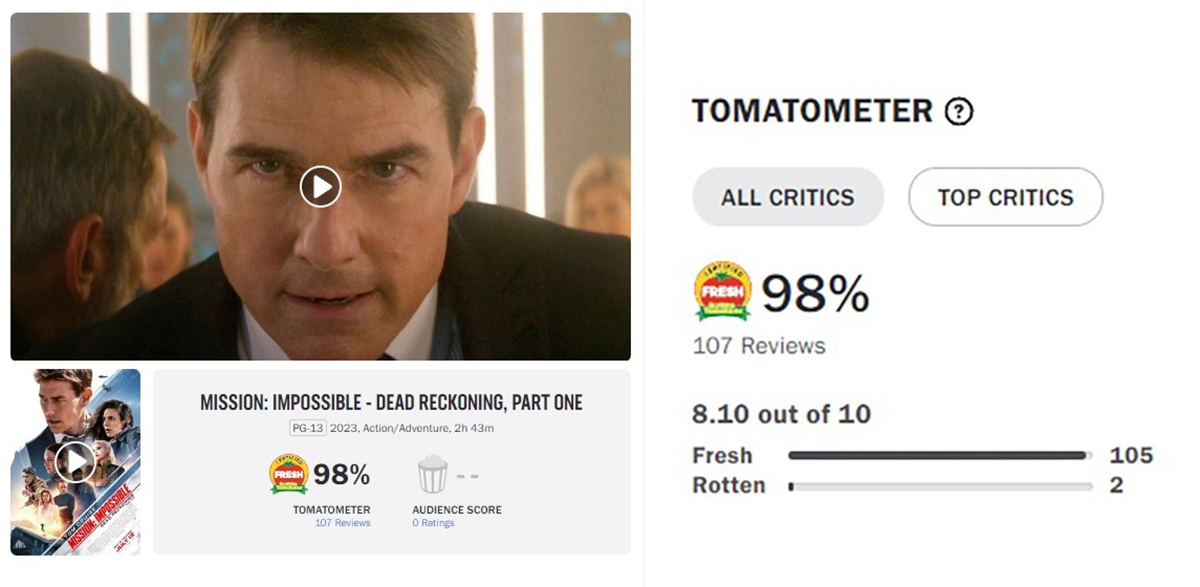Select the ALL CRITICS filter
Viewport: 1200px width, 587px height.
[788, 197]
